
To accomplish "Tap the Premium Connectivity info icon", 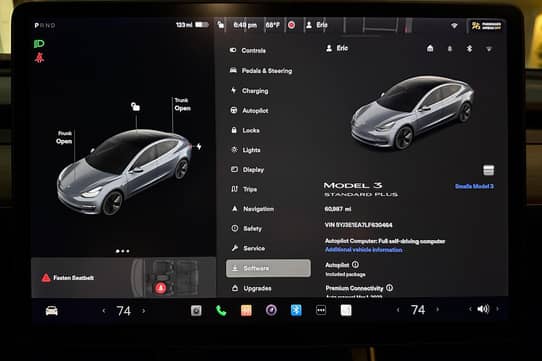I will (x=390, y=288).
